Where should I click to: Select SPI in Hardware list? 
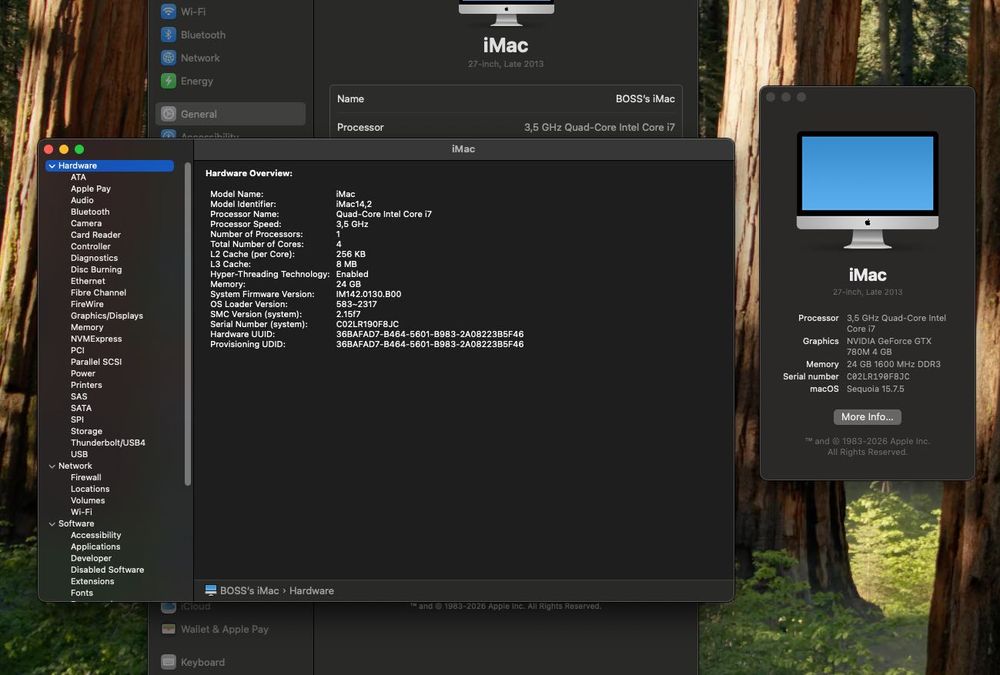(x=77, y=420)
